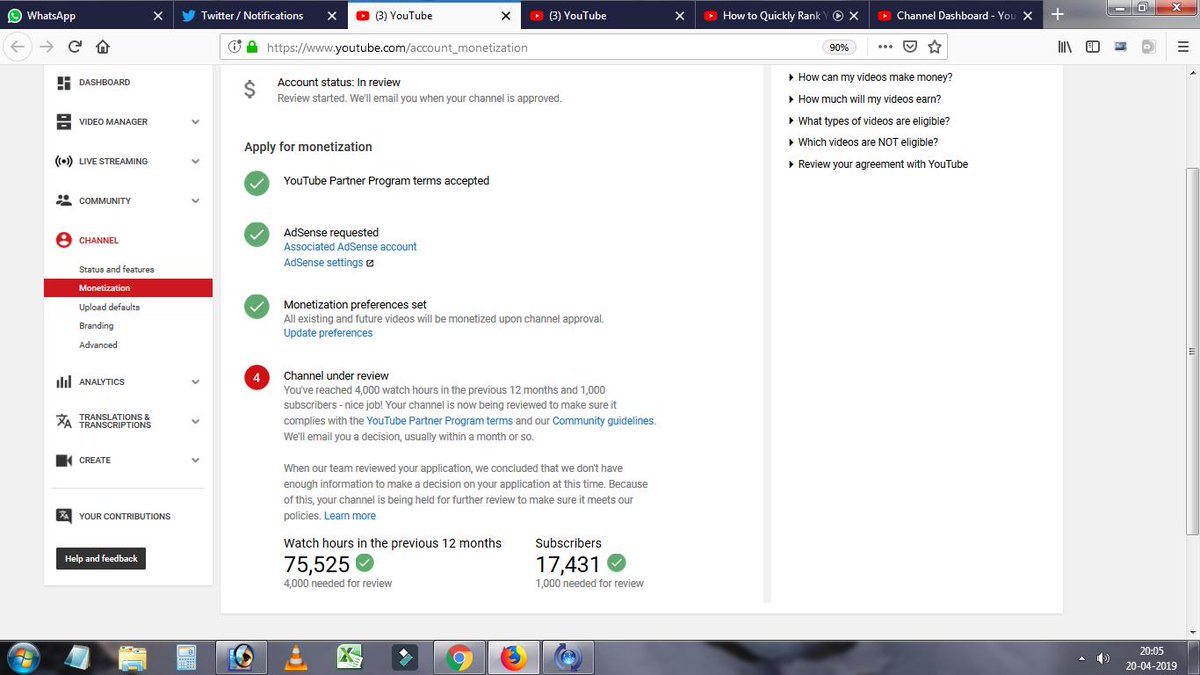This screenshot has width=1200, height=675.
Task: Expand the Create submenu chevron
Action: (195, 460)
